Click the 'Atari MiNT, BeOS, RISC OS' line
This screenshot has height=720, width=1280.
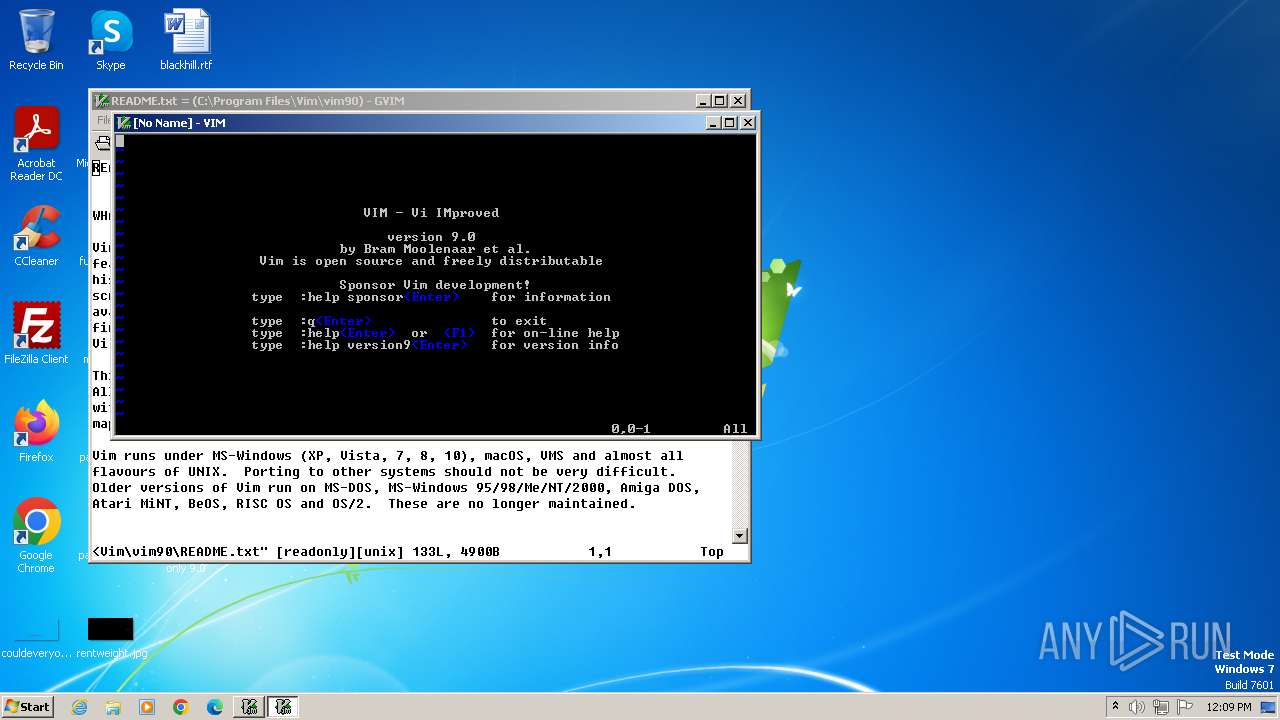364,504
